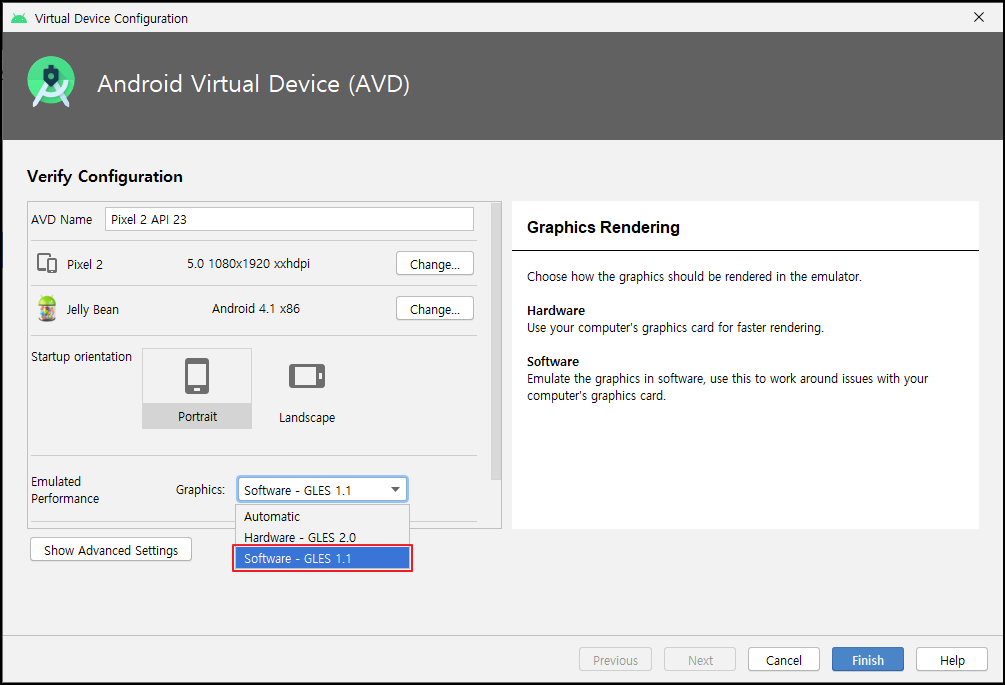Click the 'Verify Configuration' heading
Viewport: 1005px width, 685px height.
104,176
